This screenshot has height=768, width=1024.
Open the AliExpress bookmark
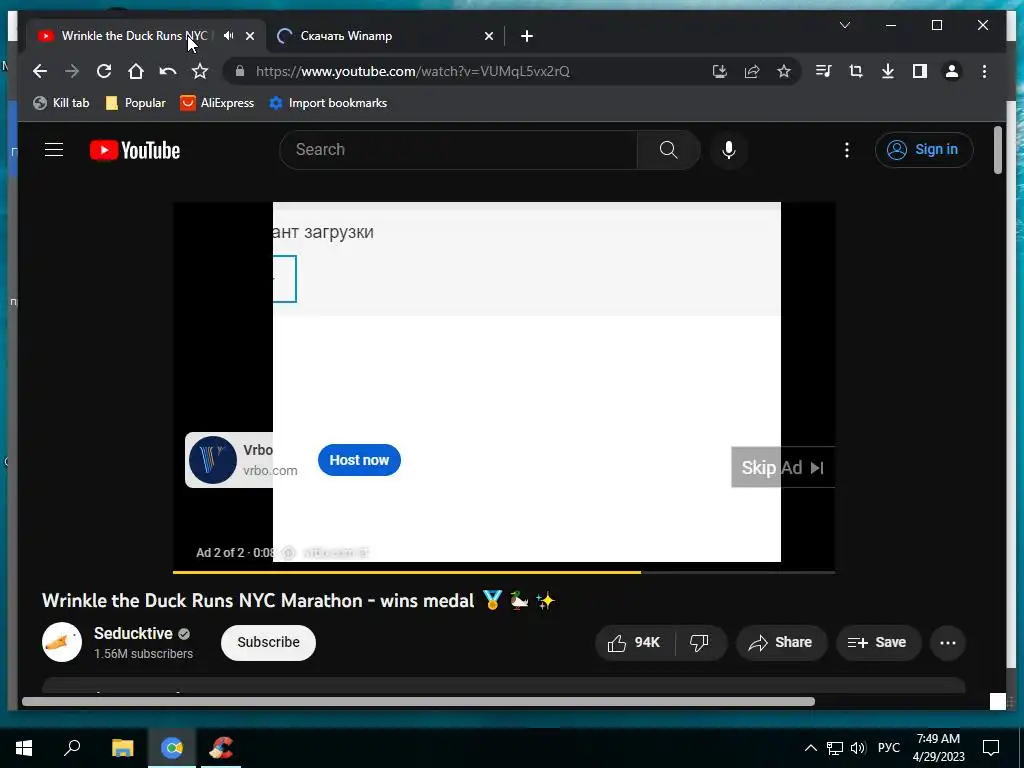pyautogui.click(x=217, y=103)
